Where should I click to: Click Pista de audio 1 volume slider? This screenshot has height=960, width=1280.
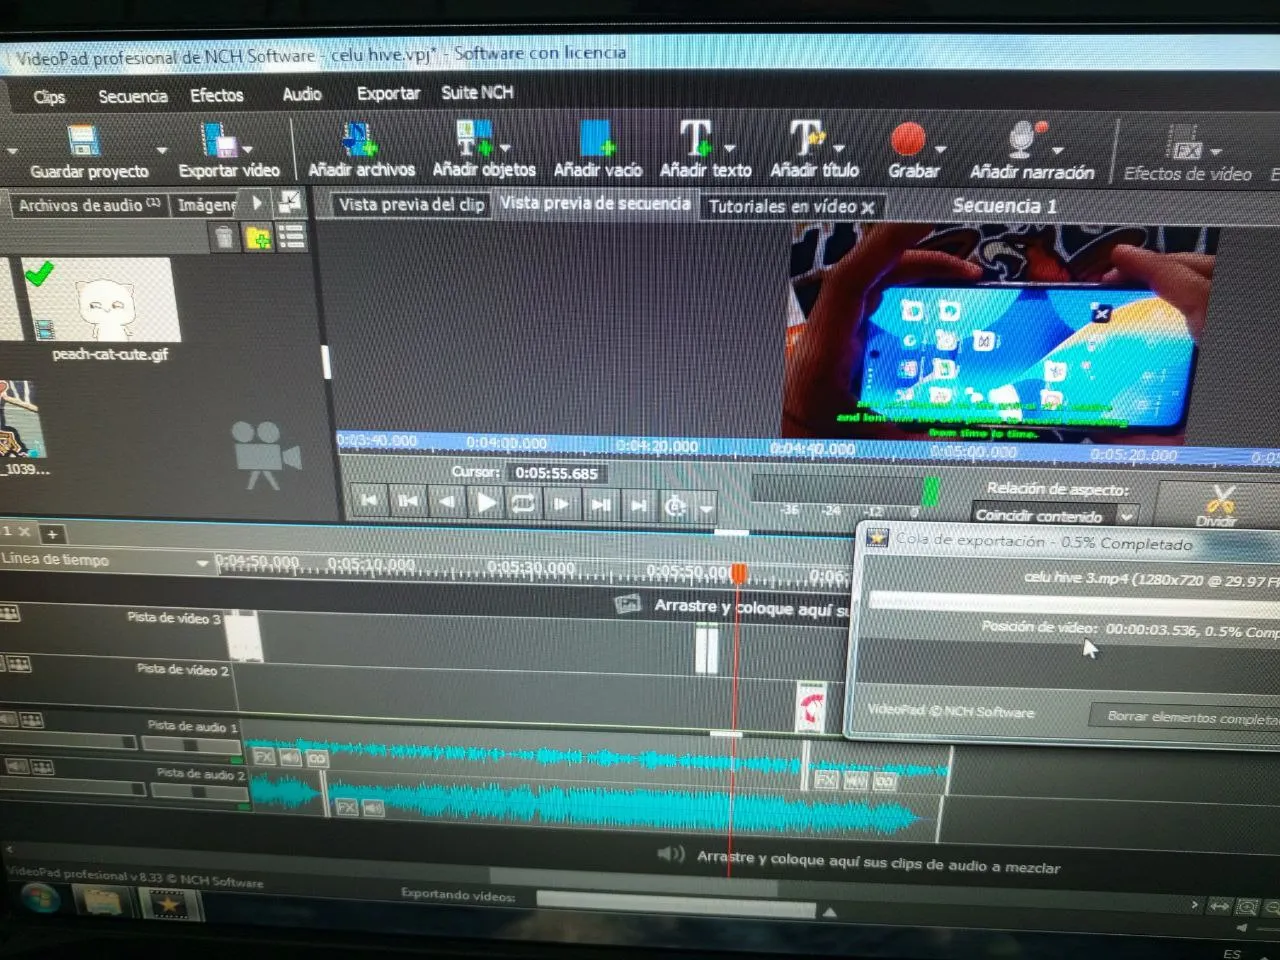pos(68,742)
